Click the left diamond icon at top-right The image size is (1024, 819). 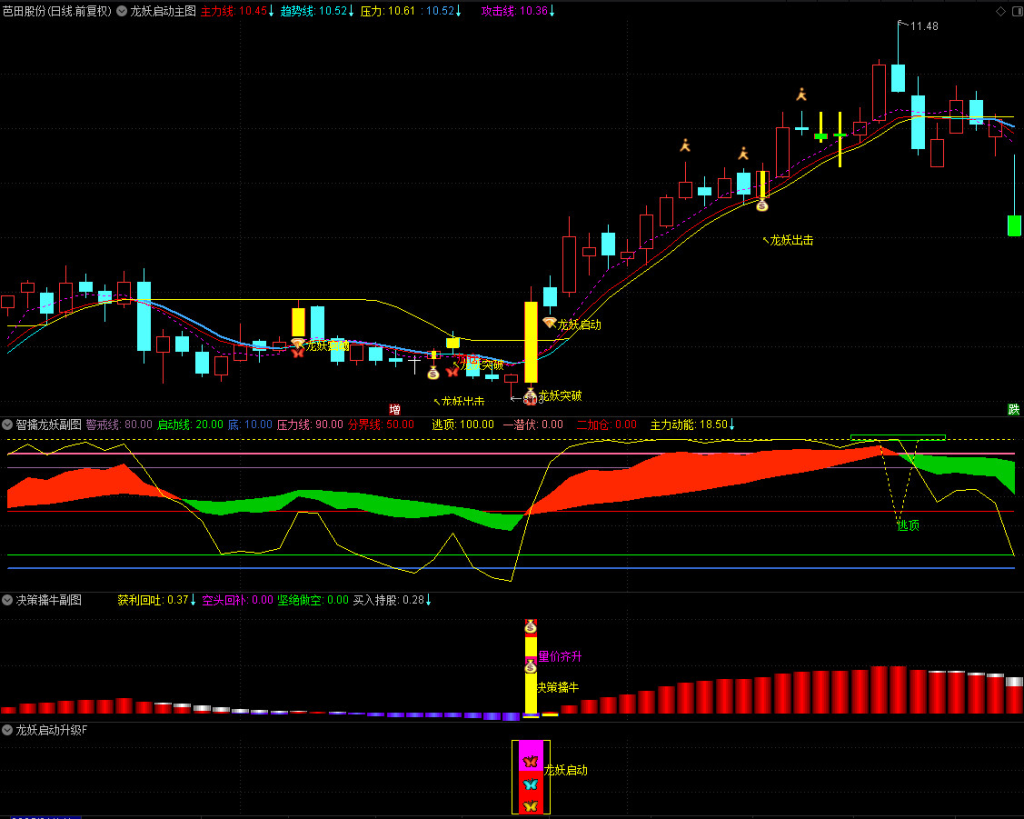click(x=1000, y=11)
